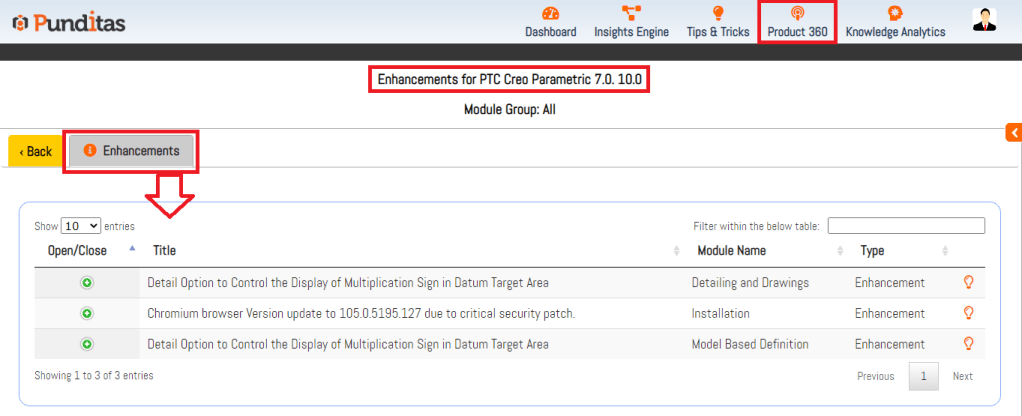Open Tips & Tricks lightbulb icon
Screen dimensions: 1022x416
coord(717,14)
